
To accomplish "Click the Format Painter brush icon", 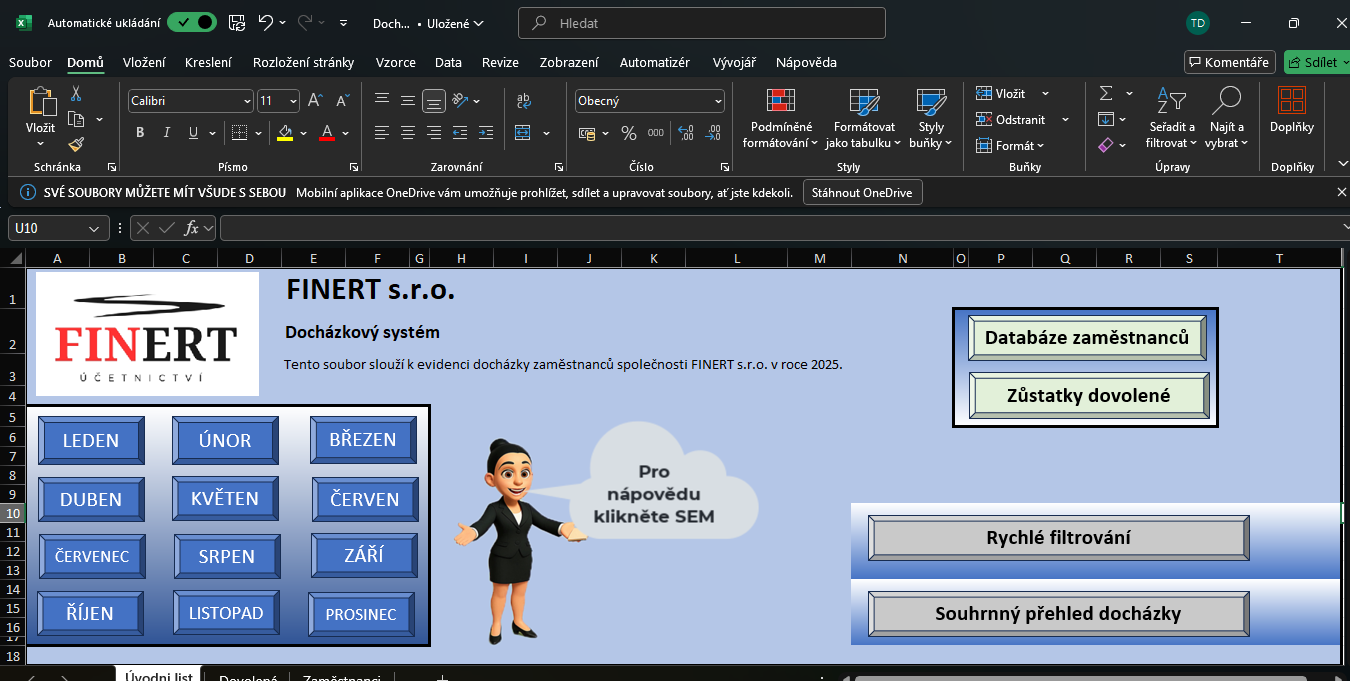I will 76,144.
